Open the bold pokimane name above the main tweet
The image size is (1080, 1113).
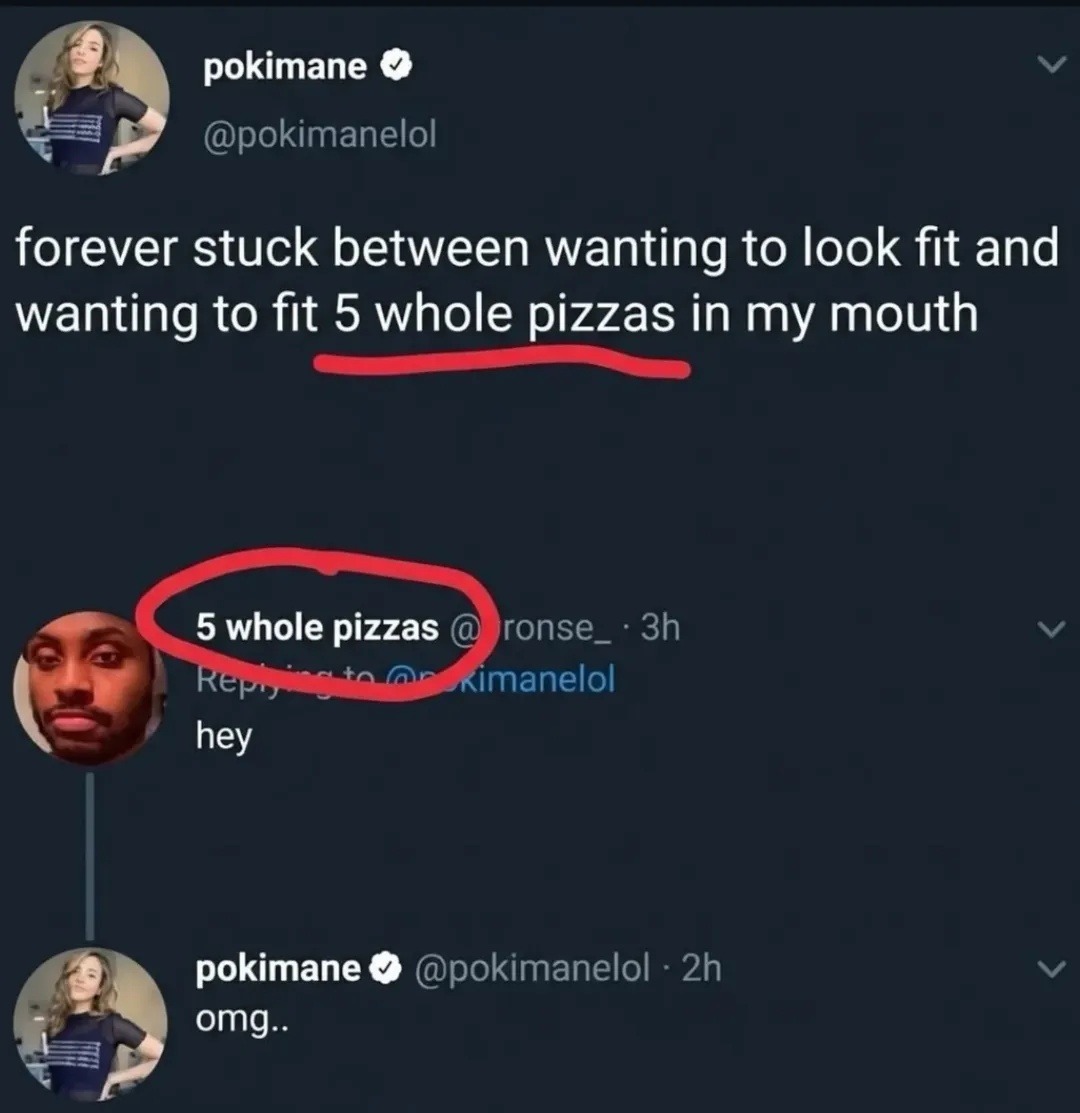[285, 68]
